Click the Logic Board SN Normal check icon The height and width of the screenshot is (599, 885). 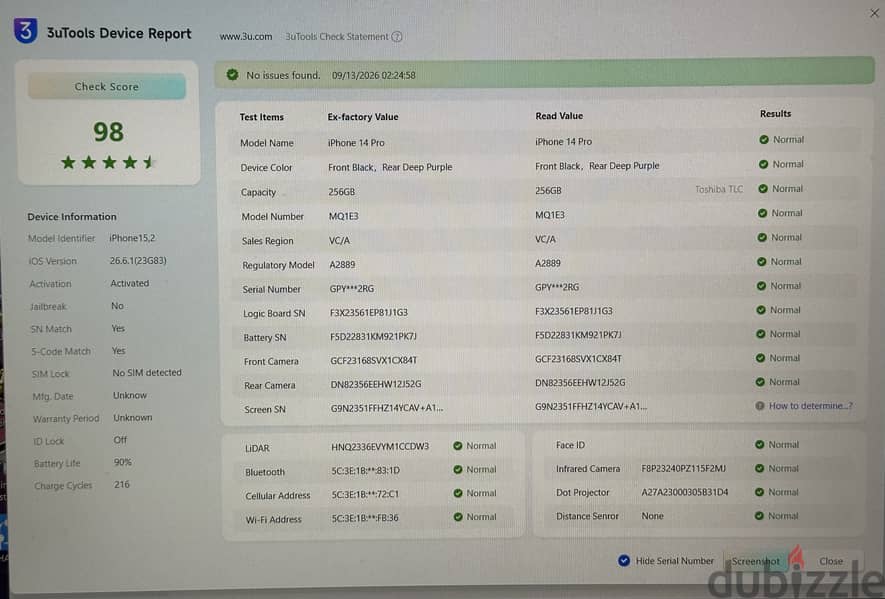[761, 310]
